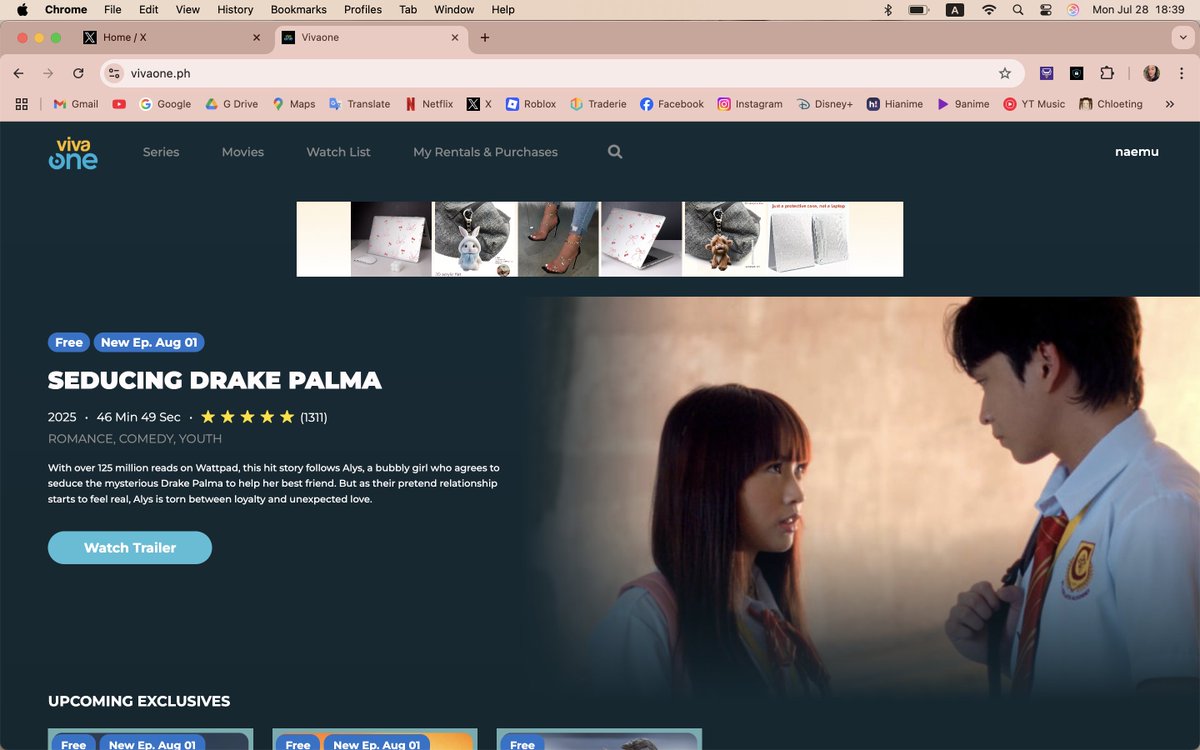Click the Watch Trailer button
Image resolution: width=1200 pixels, height=750 pixels.
tap(129, 547)
